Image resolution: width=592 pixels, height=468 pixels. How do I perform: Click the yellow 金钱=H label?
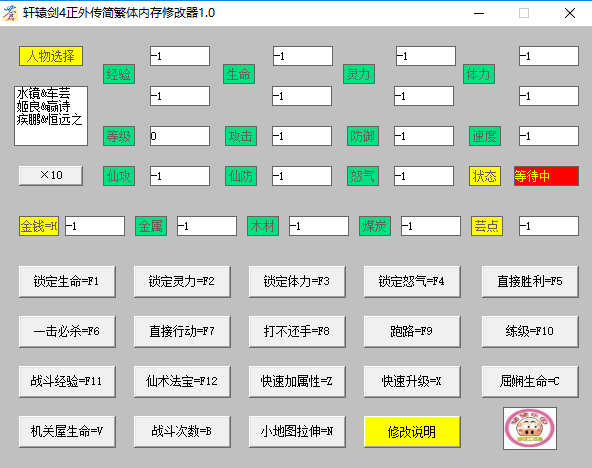tap(39, 226)
